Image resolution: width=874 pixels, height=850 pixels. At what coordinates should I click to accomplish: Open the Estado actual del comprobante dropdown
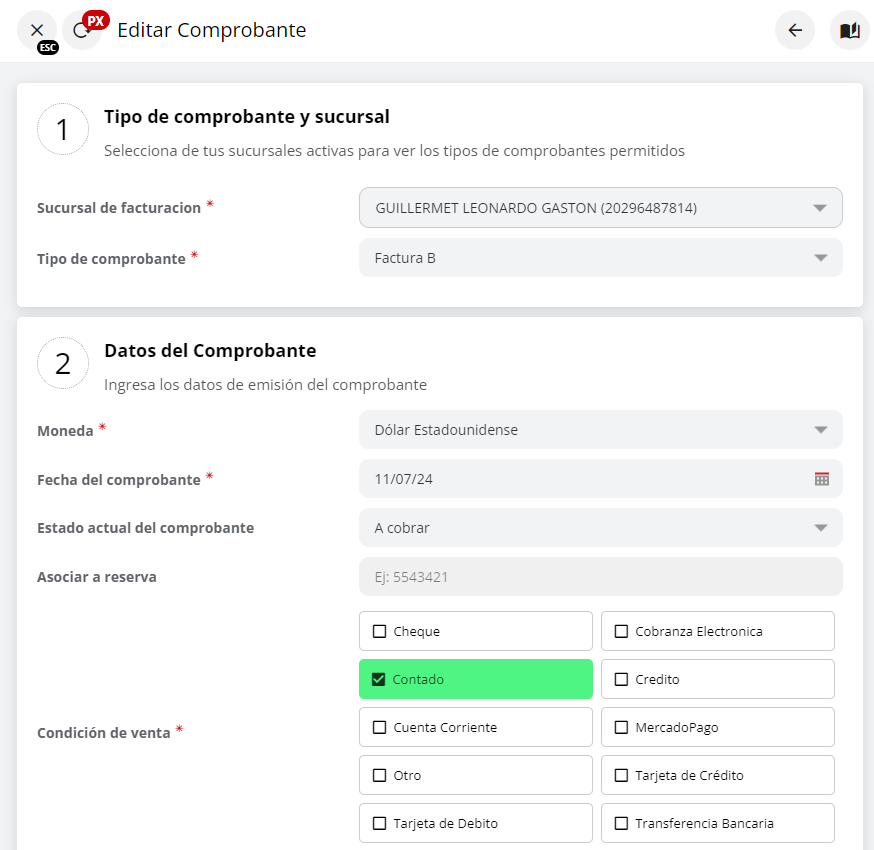(820, 528)
